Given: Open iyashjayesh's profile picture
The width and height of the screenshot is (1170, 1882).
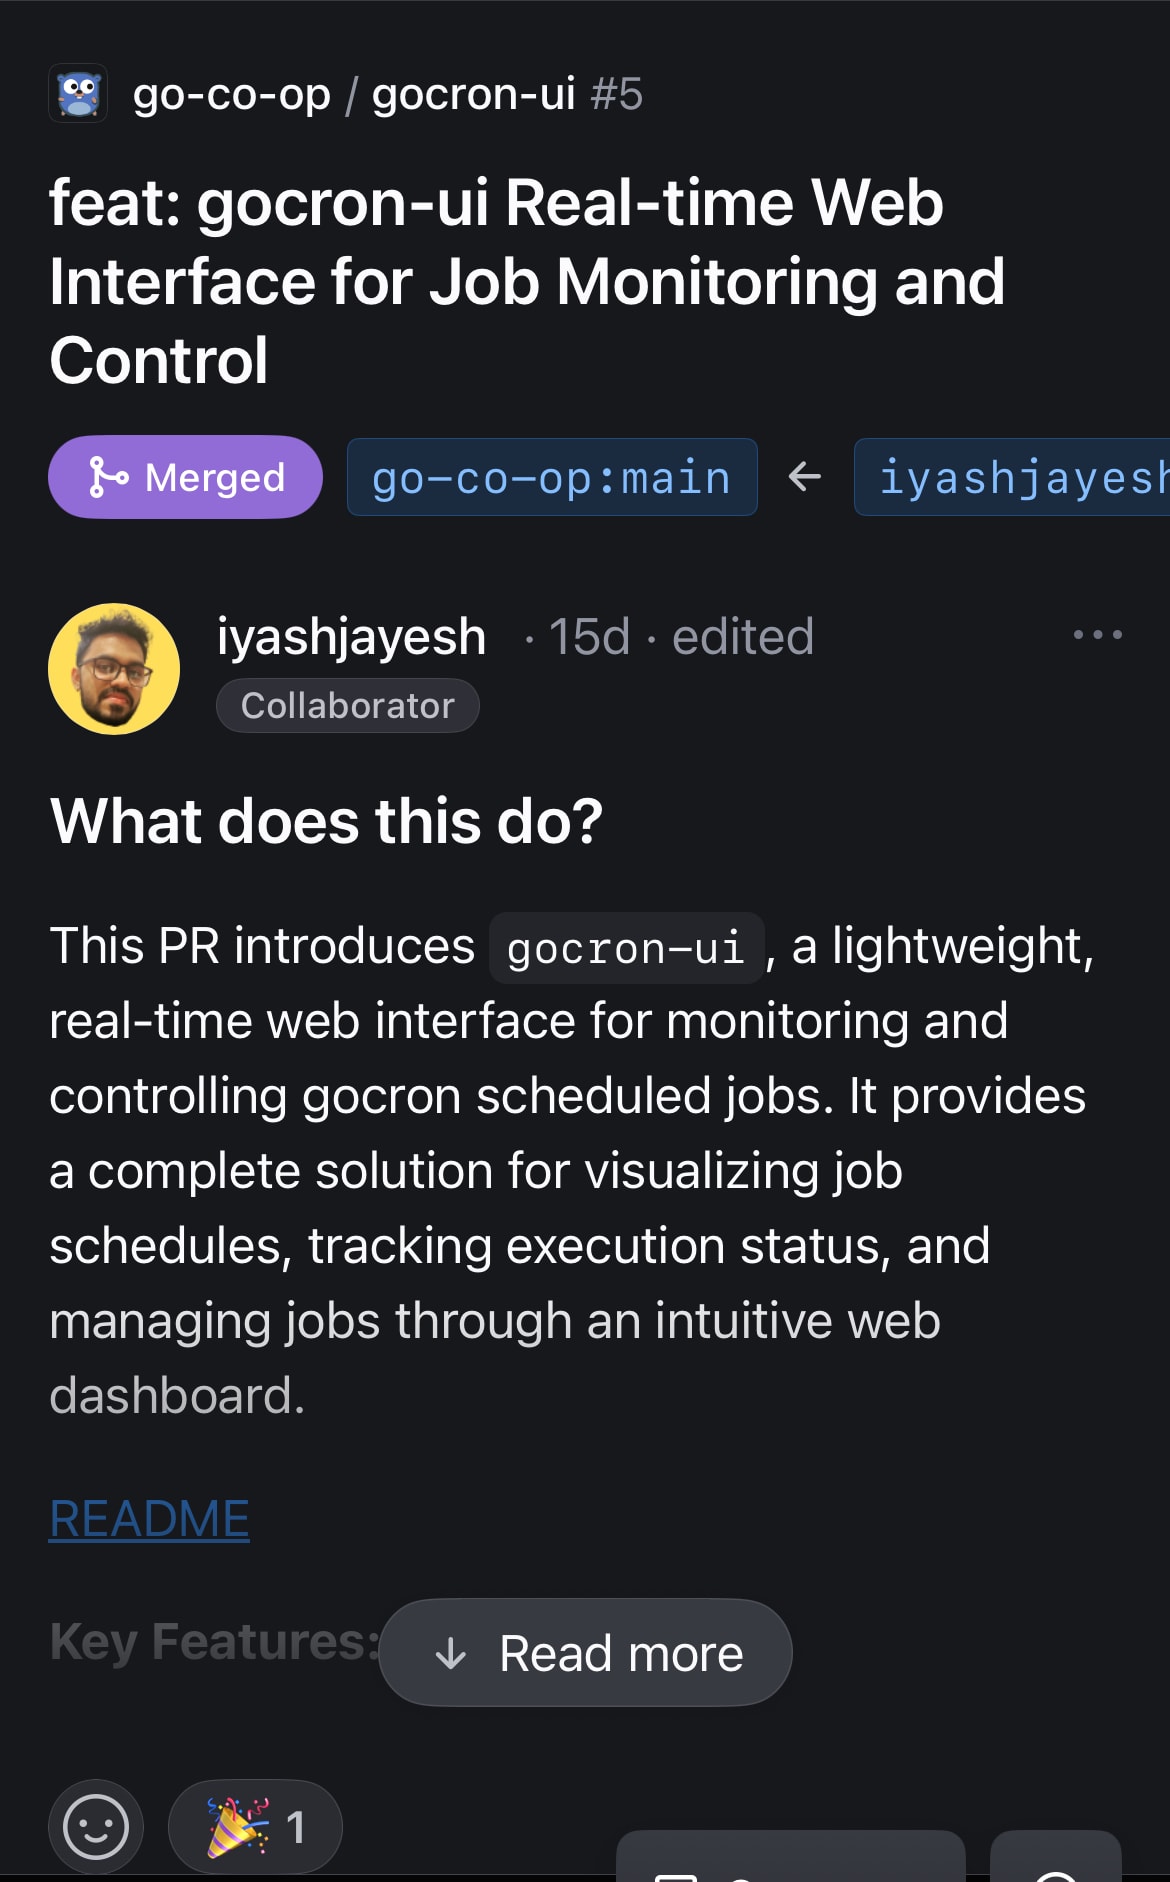Looking at the screenshot, I should click(114, 668).
